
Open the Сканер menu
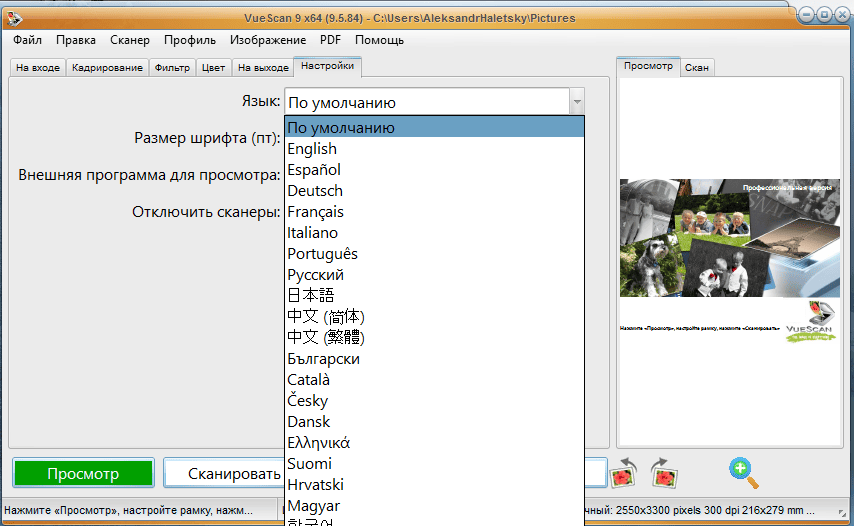click(x=130, y=40)
